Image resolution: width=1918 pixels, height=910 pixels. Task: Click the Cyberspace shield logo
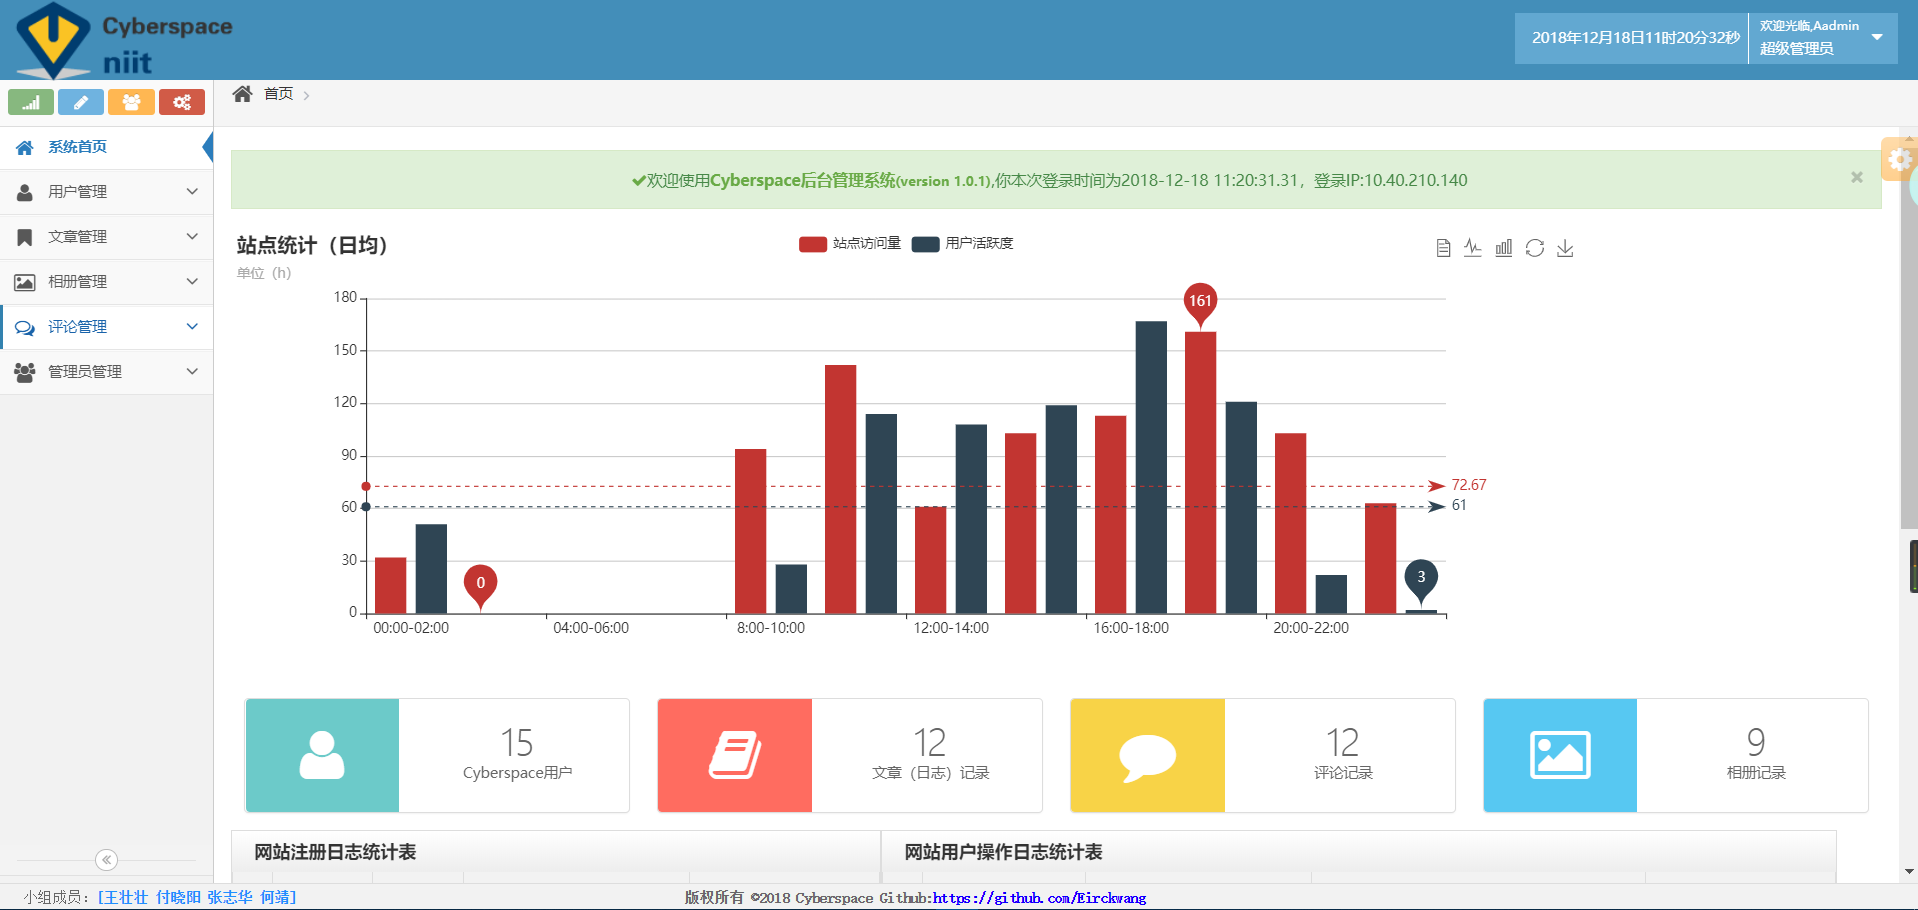coord(53,41)
